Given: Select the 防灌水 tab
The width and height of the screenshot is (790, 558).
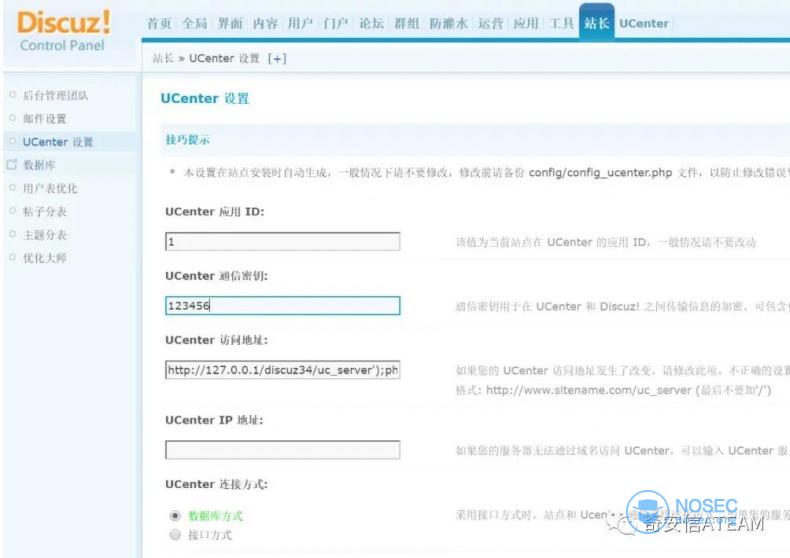Looking at the screenshot, I should [448, 24].
